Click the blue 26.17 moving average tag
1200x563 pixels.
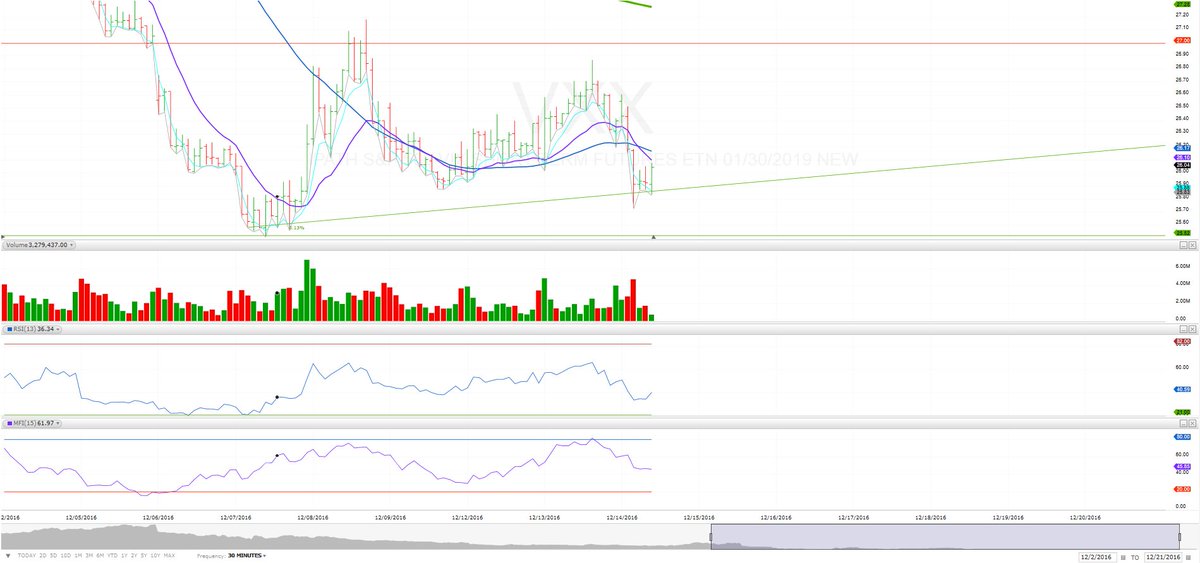click(1182, 148)
